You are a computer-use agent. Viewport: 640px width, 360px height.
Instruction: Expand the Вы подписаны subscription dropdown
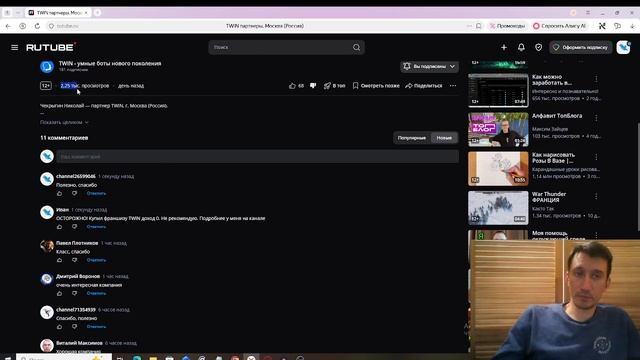click(x=429, y=66)
